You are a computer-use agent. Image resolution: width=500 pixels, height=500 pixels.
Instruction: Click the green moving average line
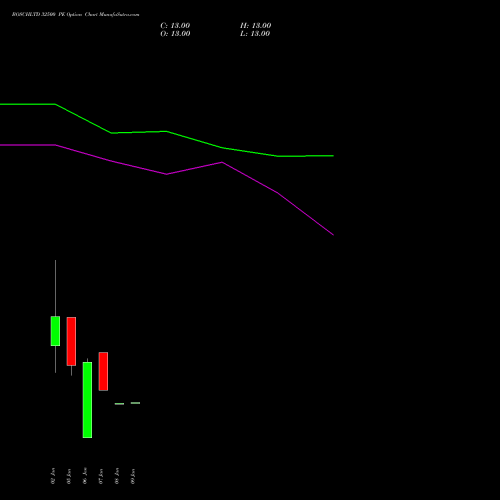[167, 131]
